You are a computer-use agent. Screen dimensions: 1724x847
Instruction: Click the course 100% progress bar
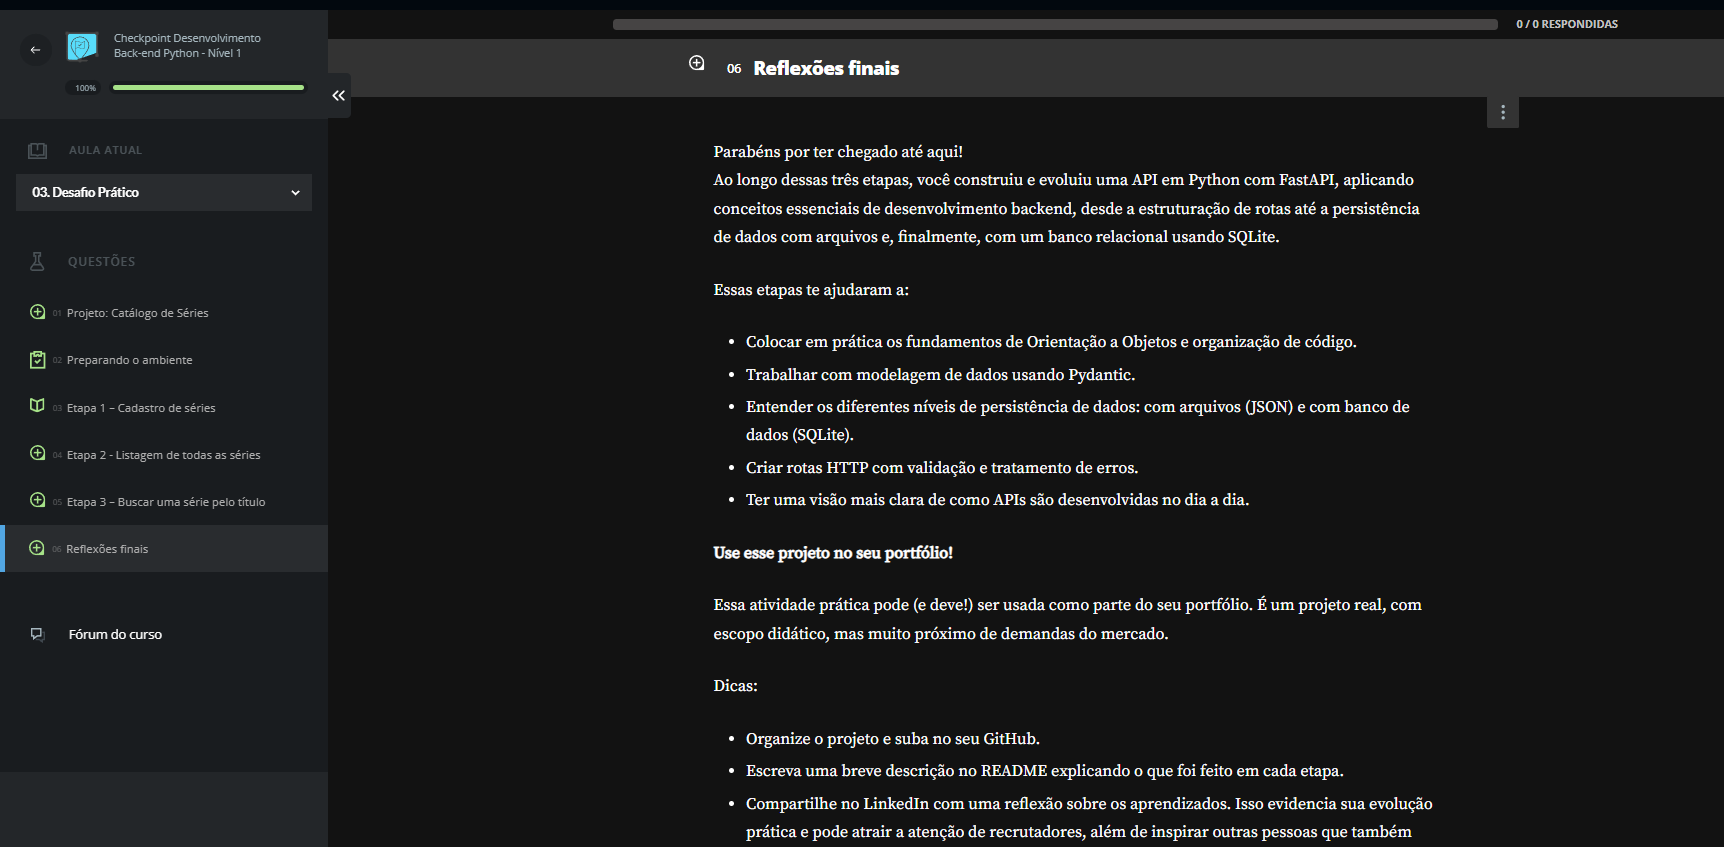[x=208, y=88]
